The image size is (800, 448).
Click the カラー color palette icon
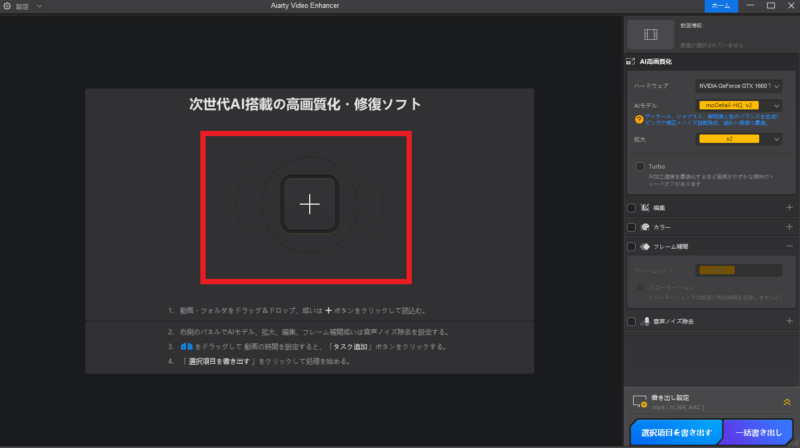point(645,227)
